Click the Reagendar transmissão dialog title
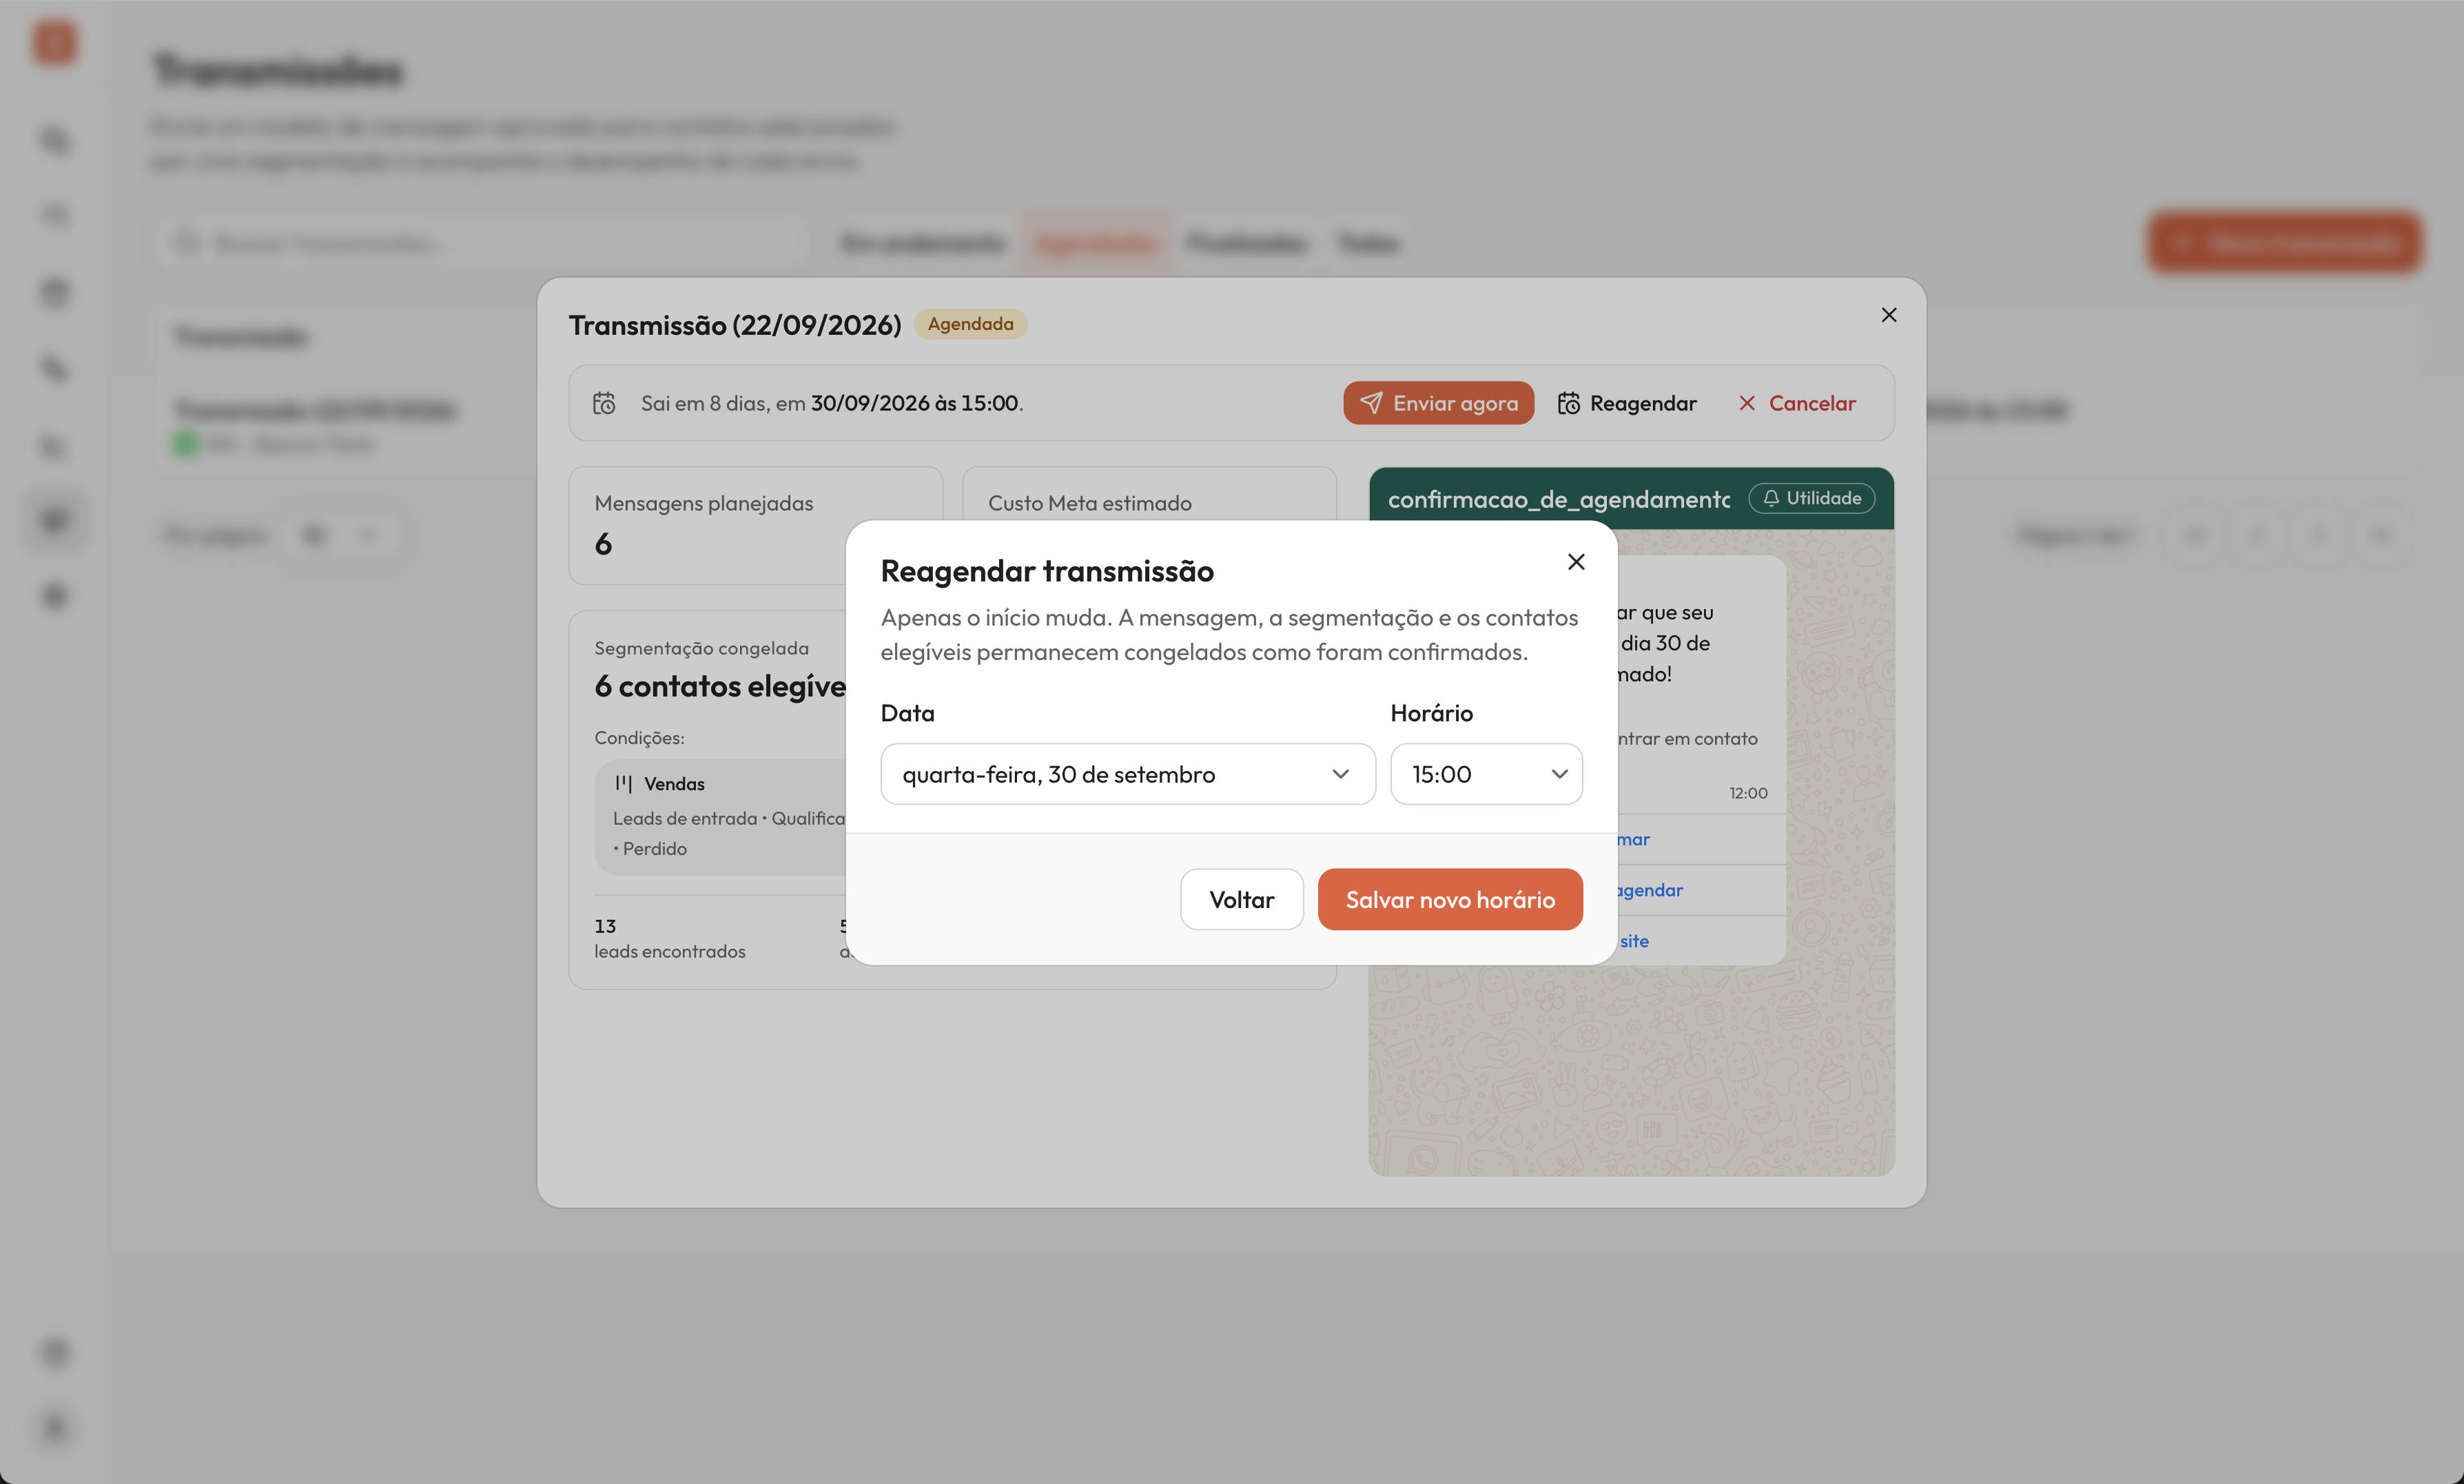This screenshot has width=2464, height=1484. point(1047,571)
